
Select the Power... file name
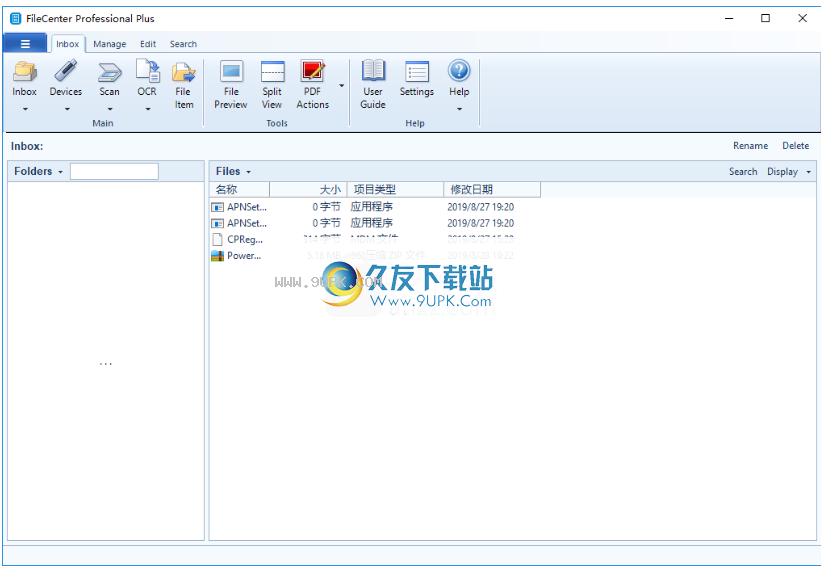click(244, 256)
